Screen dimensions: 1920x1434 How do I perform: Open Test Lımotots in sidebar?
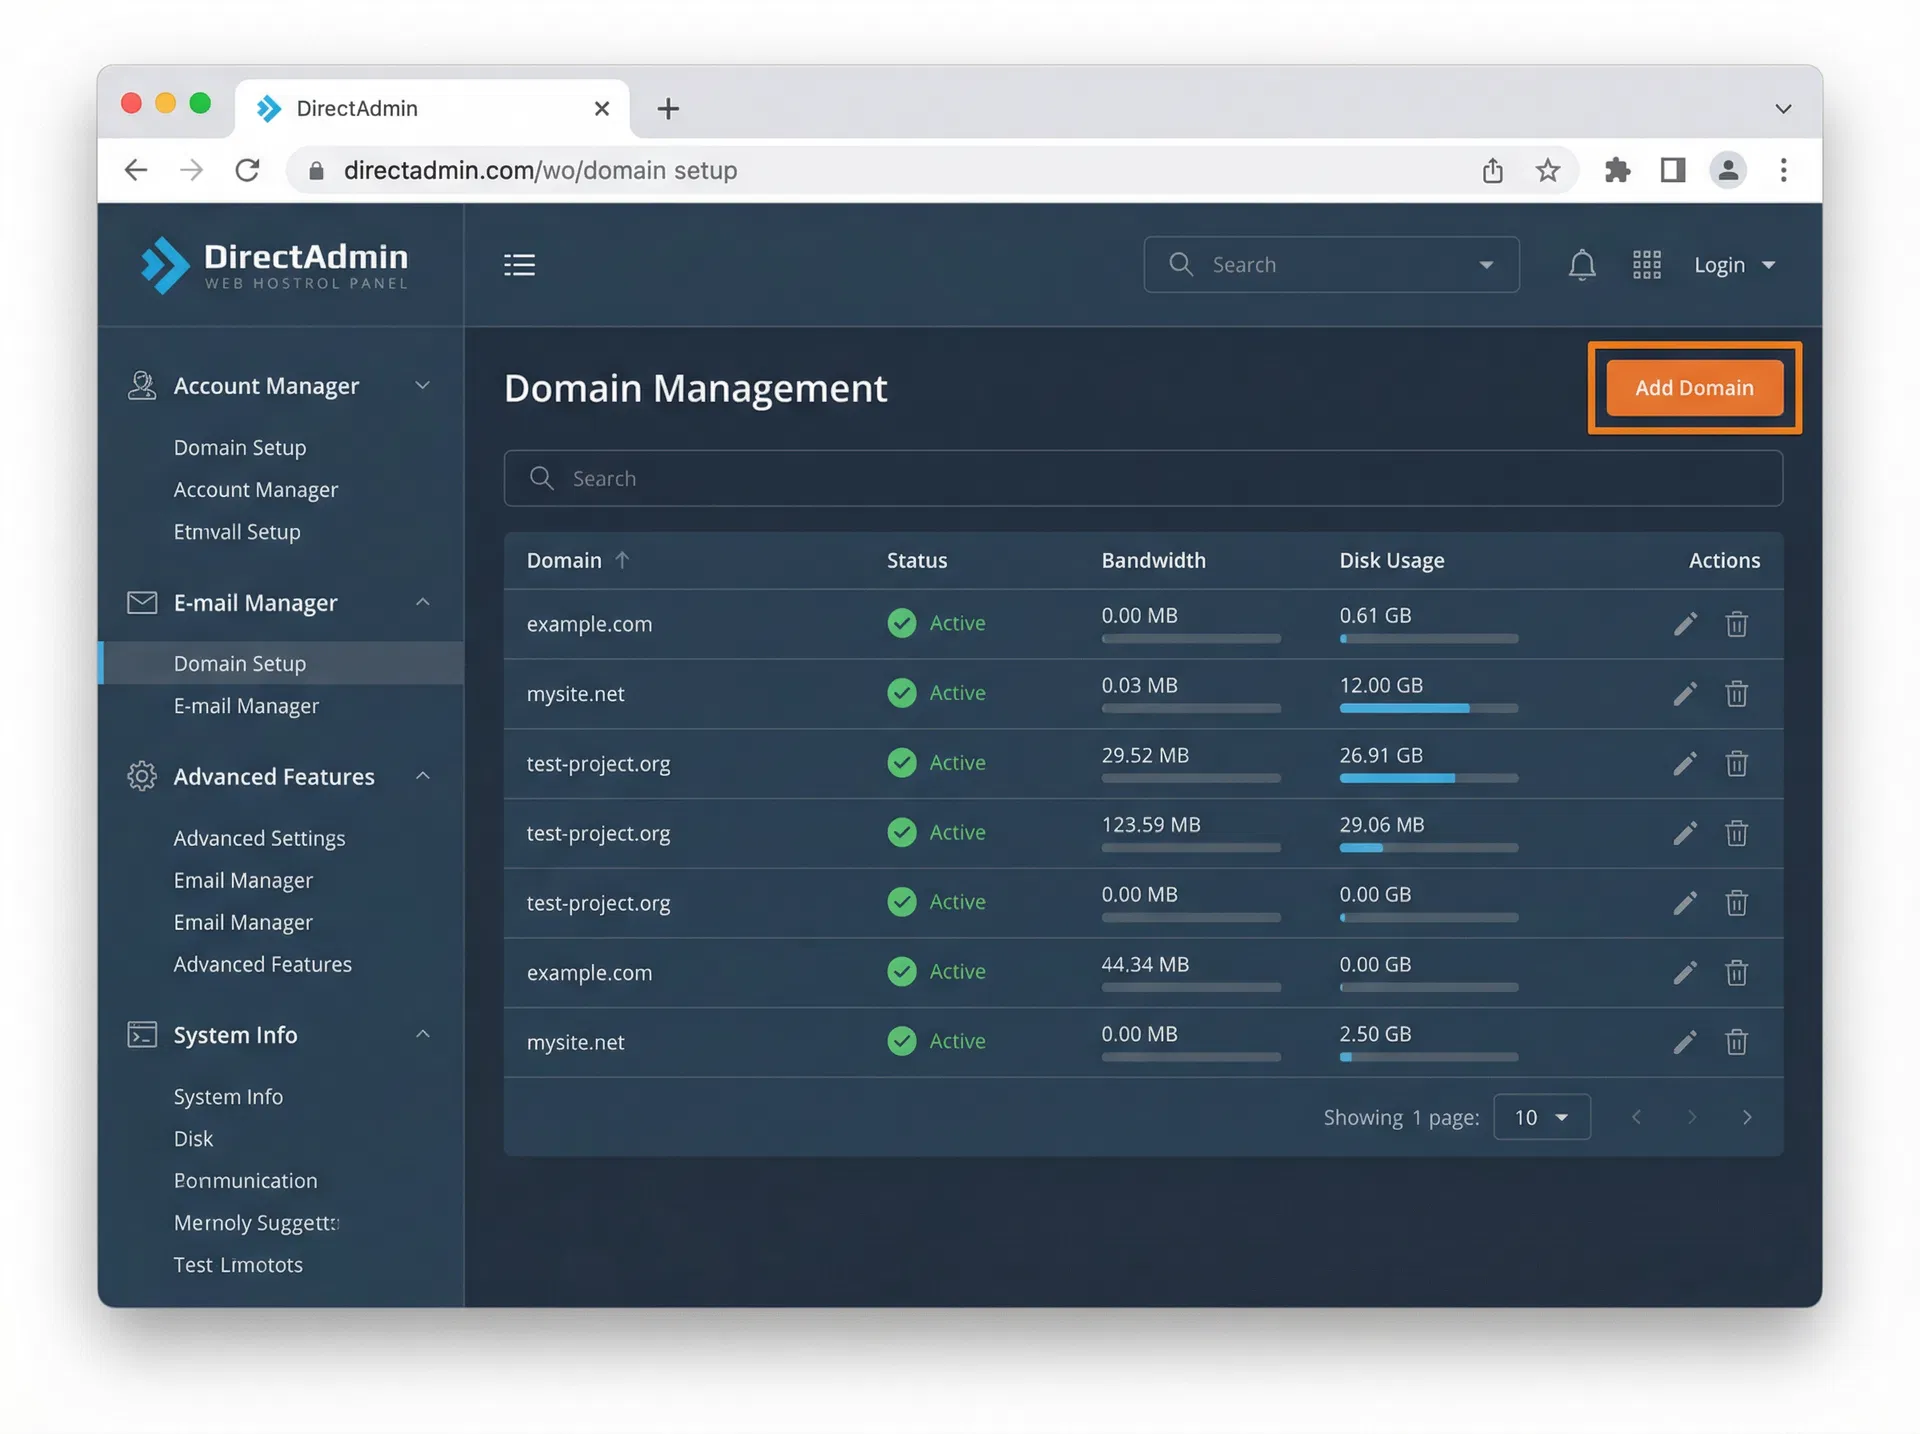pyautogui.click(x=238, y=1265)
